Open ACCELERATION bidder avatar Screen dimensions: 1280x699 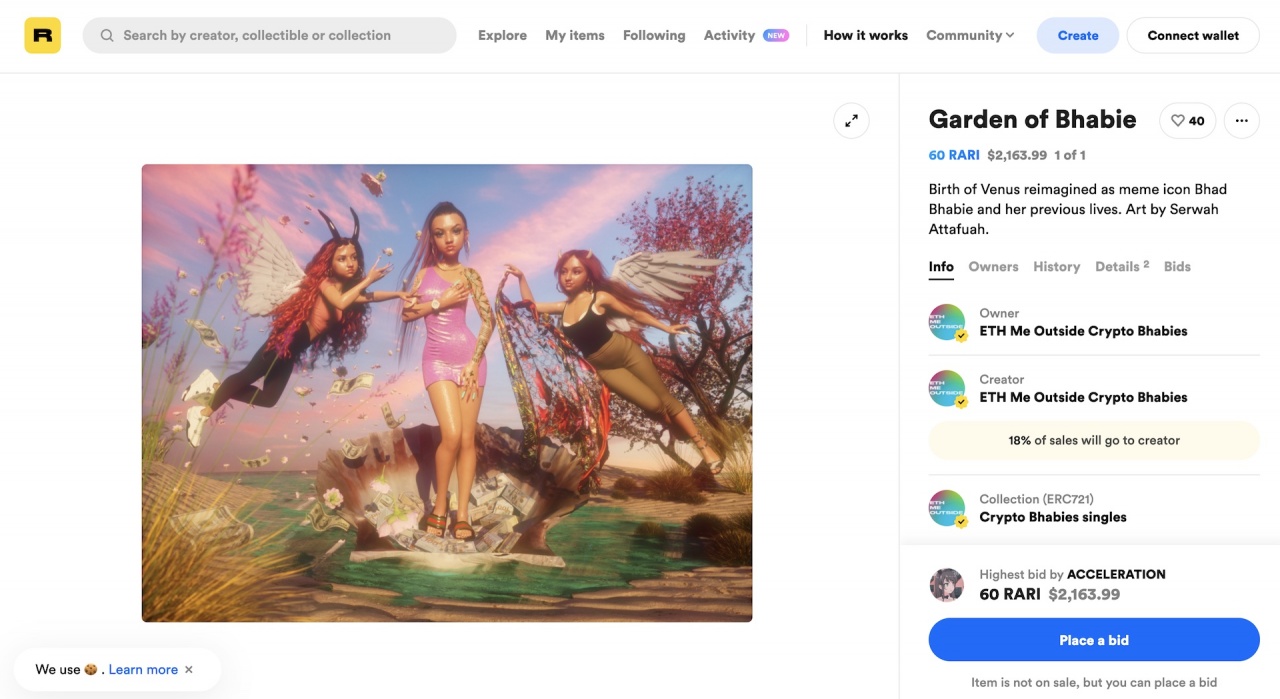pos(947,585)
